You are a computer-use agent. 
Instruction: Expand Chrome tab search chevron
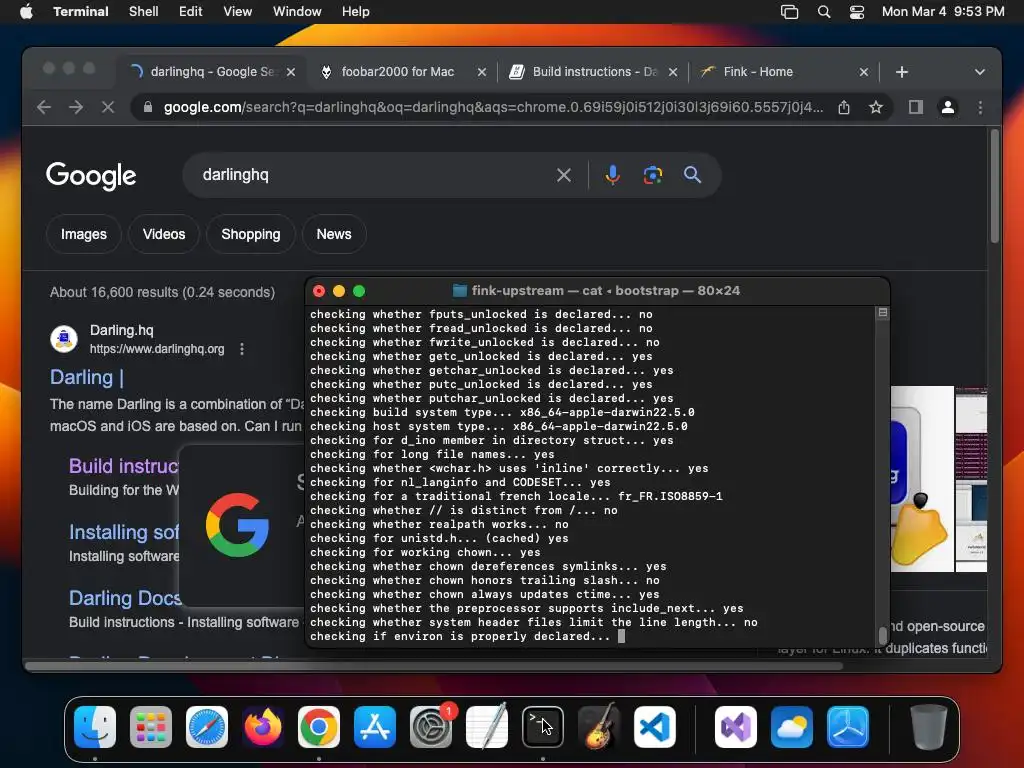pos(980,72)
